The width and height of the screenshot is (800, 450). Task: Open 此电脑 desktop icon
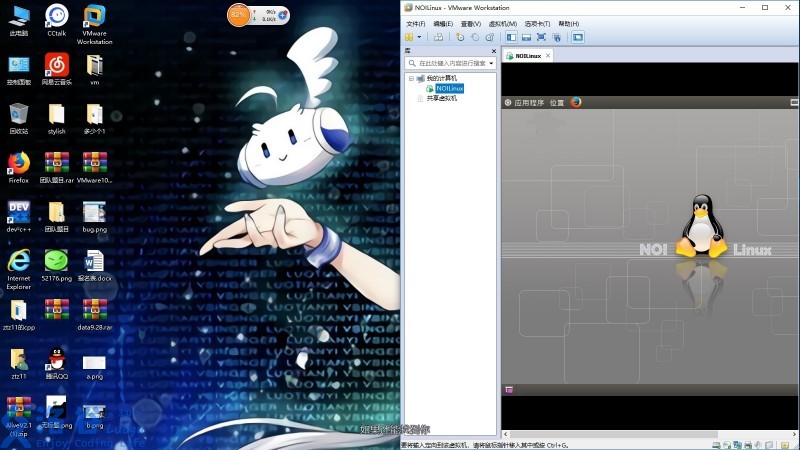[19, 21]
